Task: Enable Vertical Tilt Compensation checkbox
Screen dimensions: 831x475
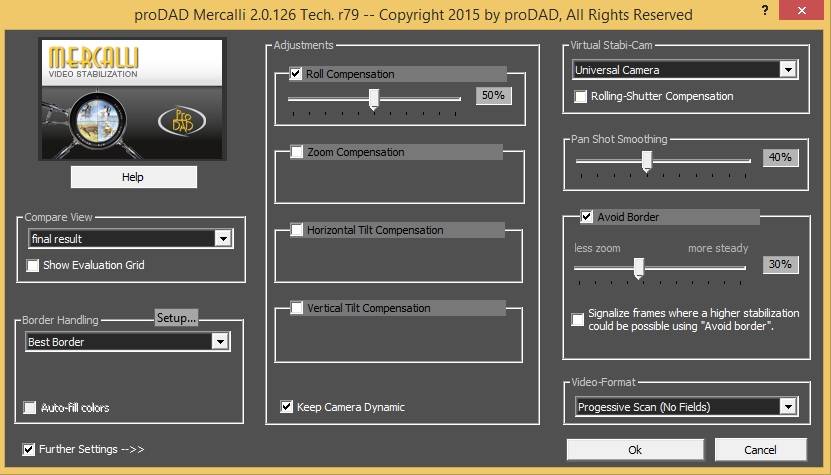Action: coord(297,308)
